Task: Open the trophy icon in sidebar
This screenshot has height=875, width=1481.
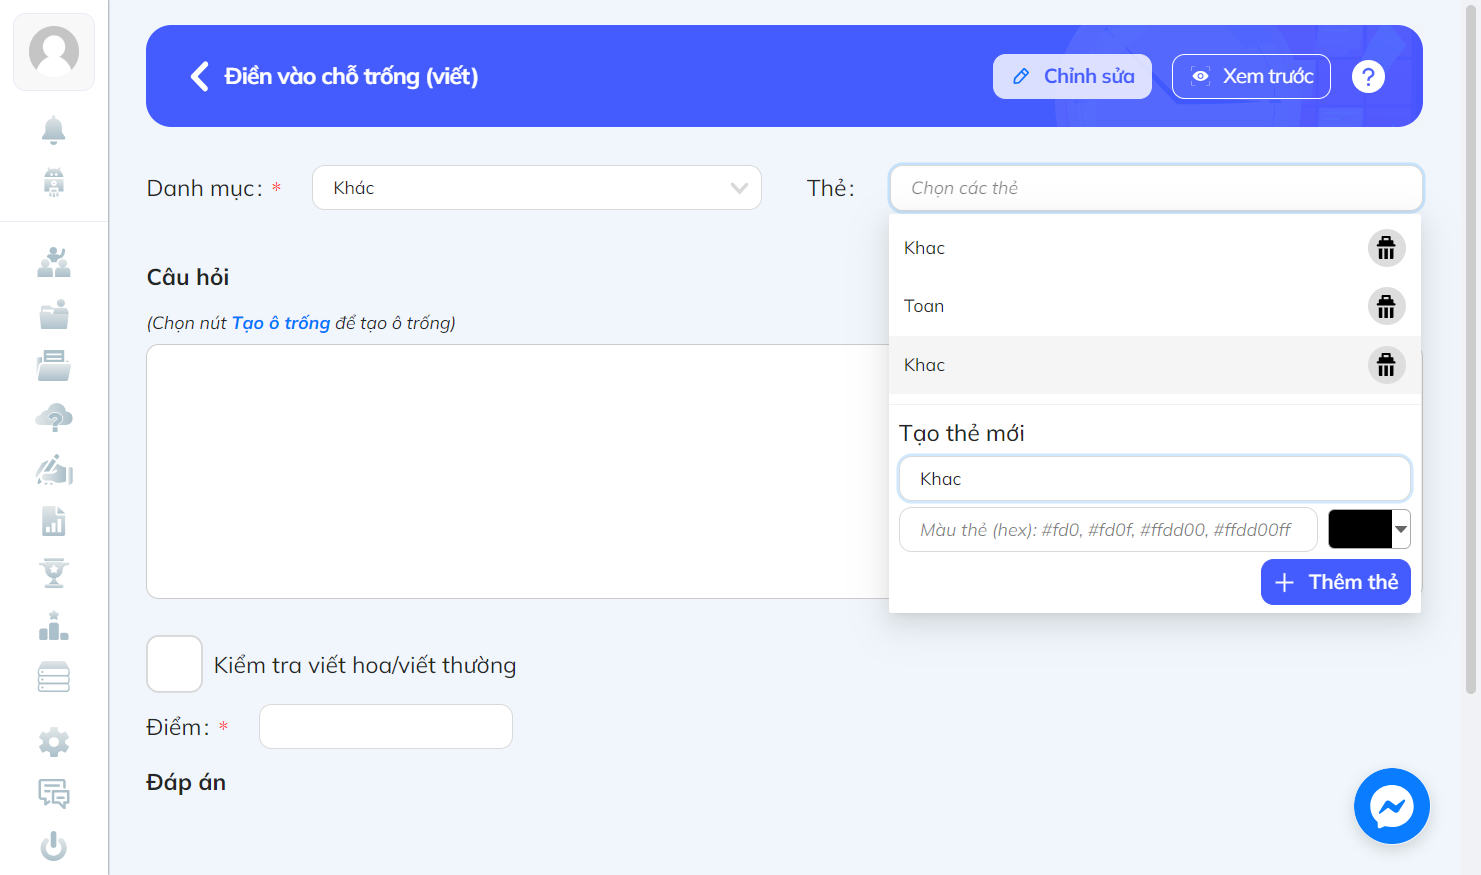Action: click(54, 573)
